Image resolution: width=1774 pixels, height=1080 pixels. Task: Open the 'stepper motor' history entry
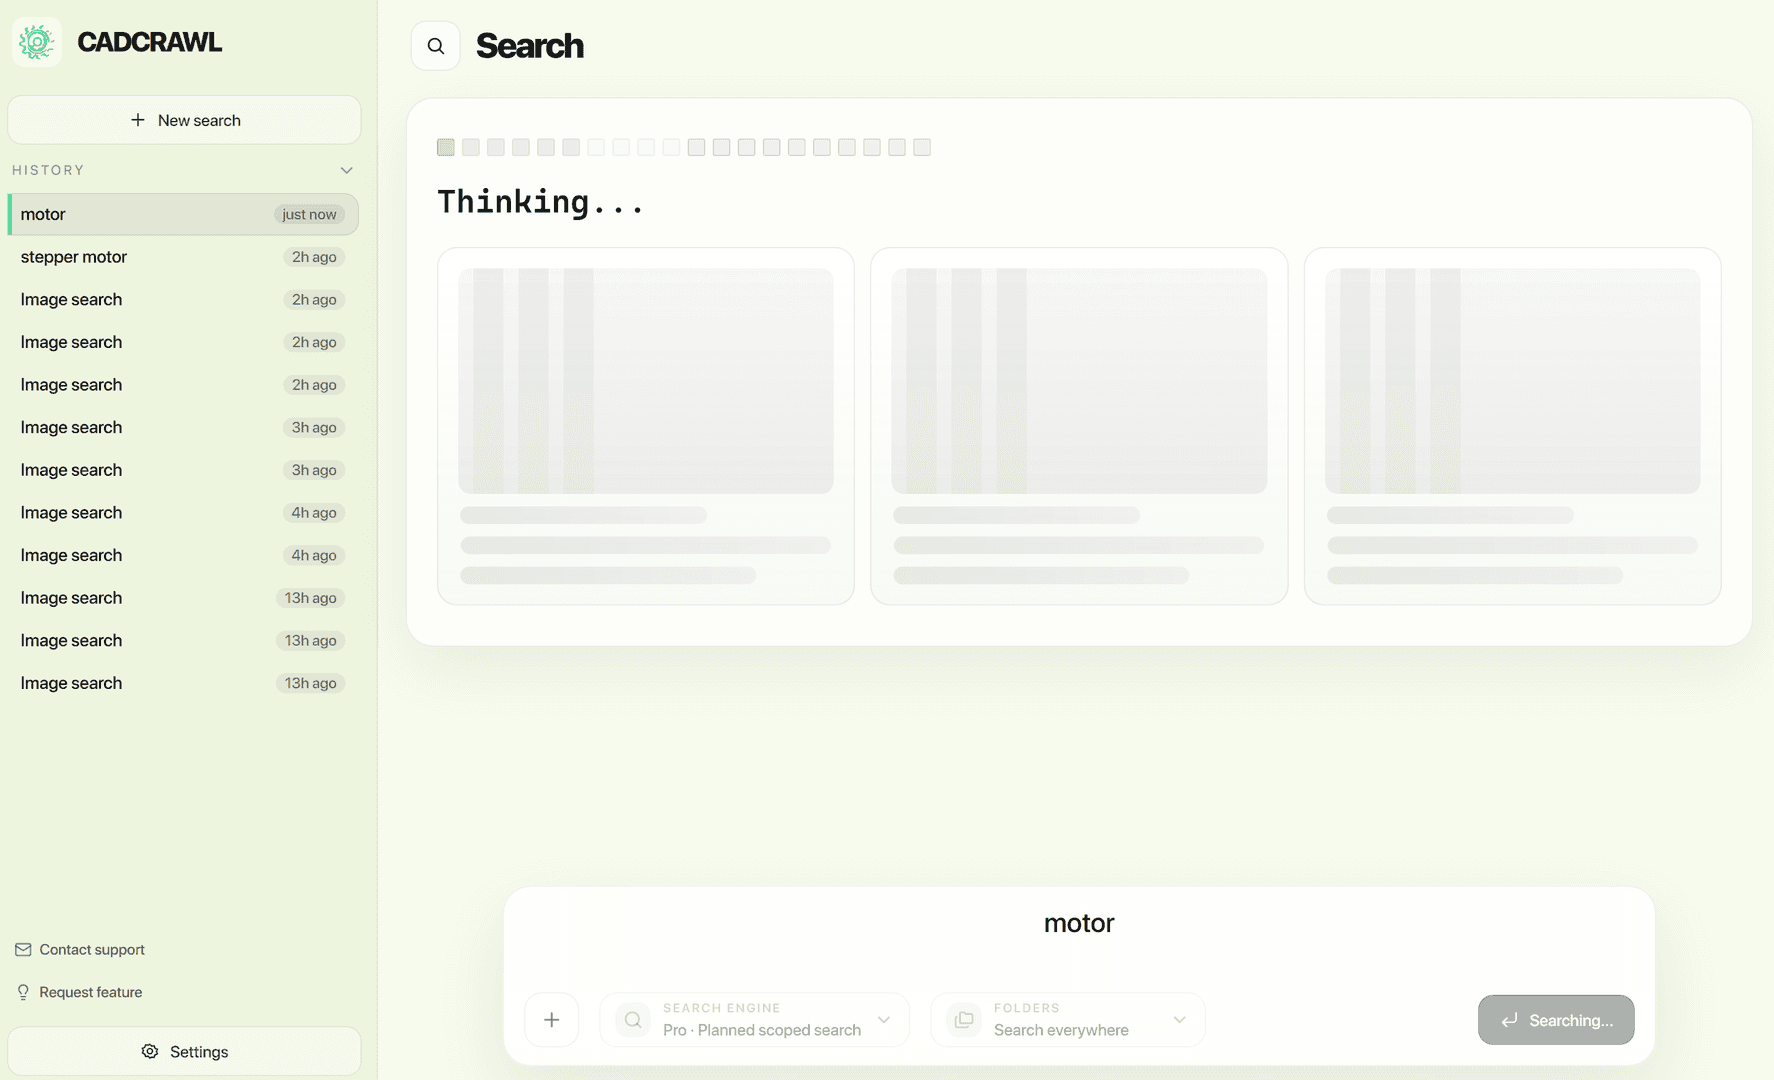click(x=183, y=257)
